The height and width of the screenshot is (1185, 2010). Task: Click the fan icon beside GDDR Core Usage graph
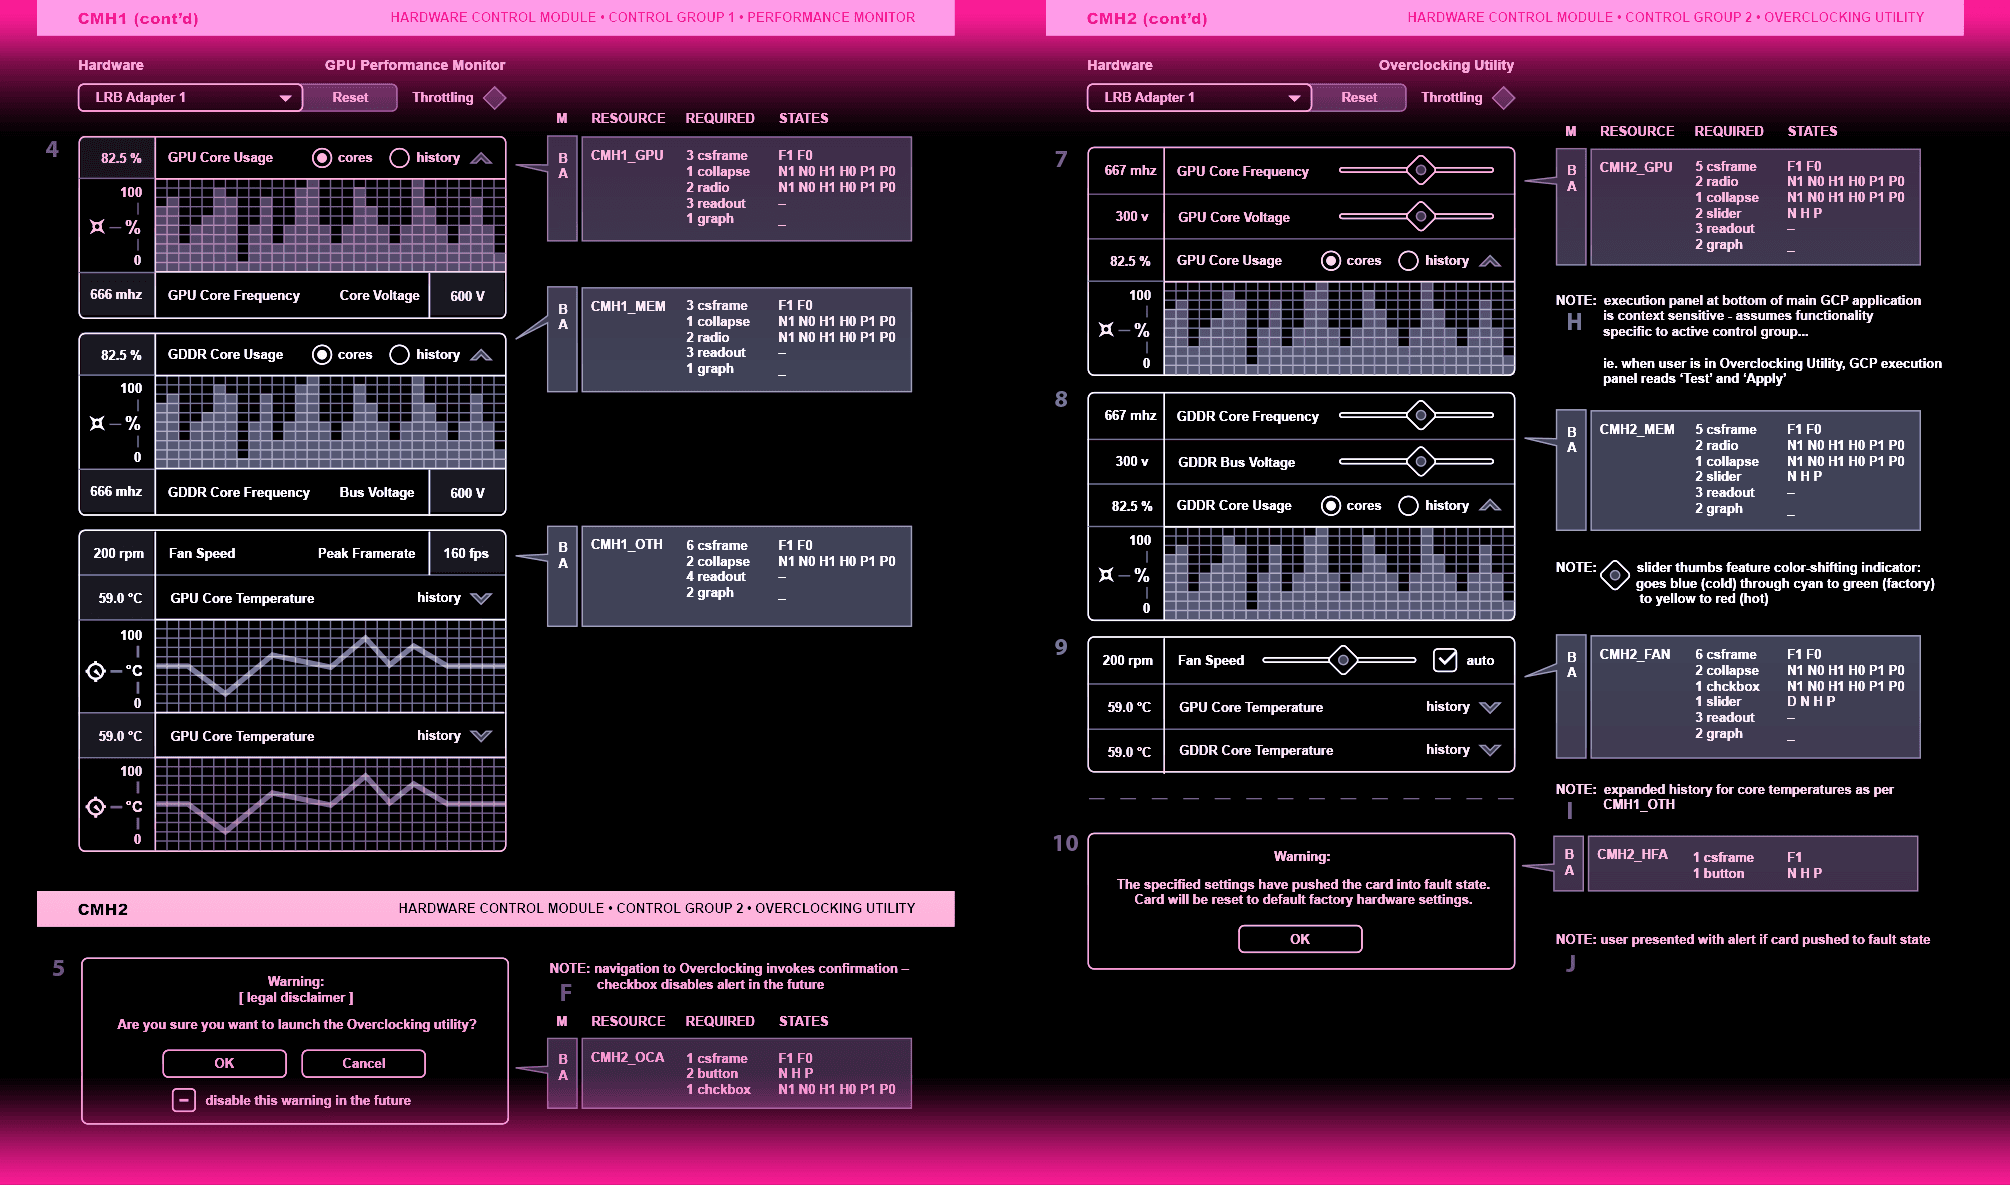pos(97,424)
